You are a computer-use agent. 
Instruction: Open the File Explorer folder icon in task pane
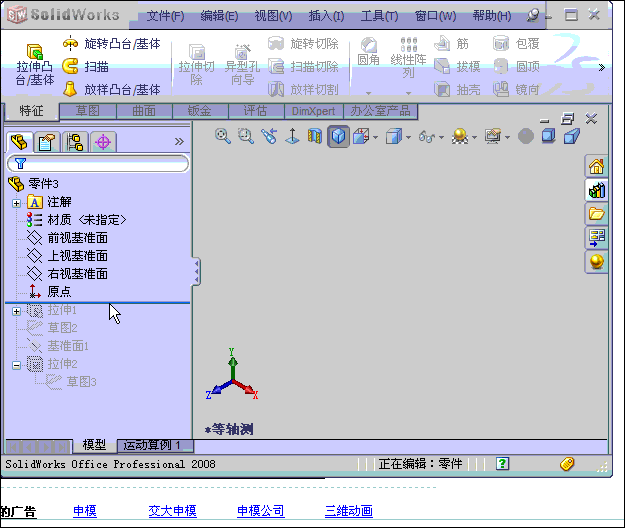[x=596, y=214]
